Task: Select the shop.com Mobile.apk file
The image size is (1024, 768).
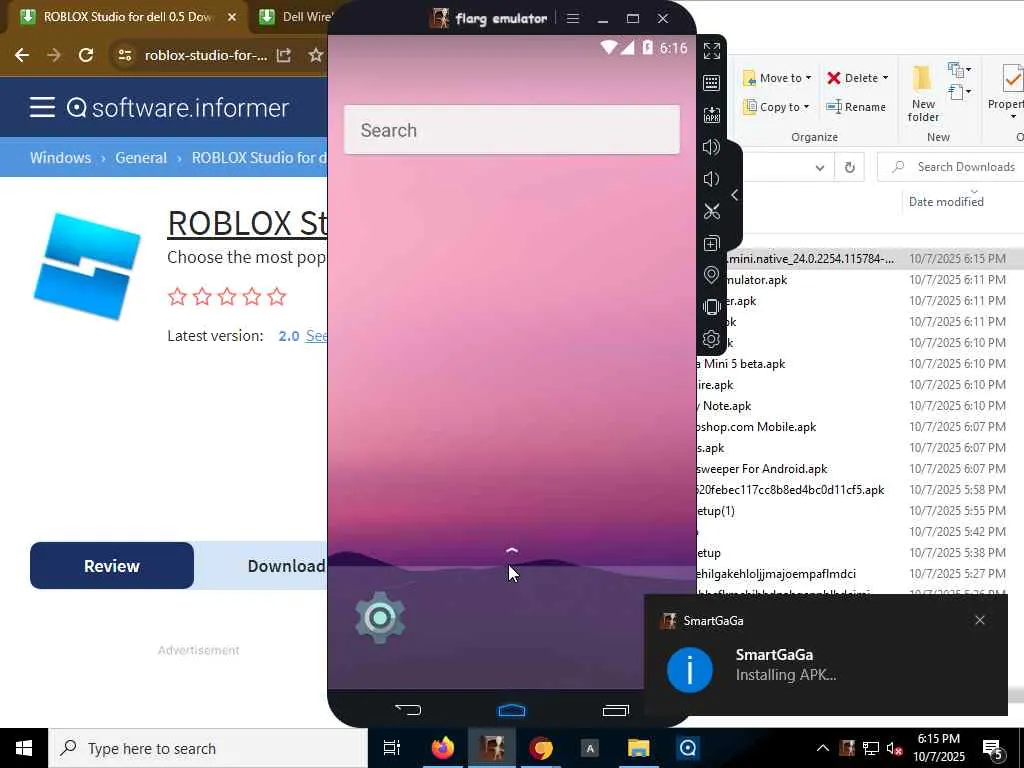Action: point(860,427)
